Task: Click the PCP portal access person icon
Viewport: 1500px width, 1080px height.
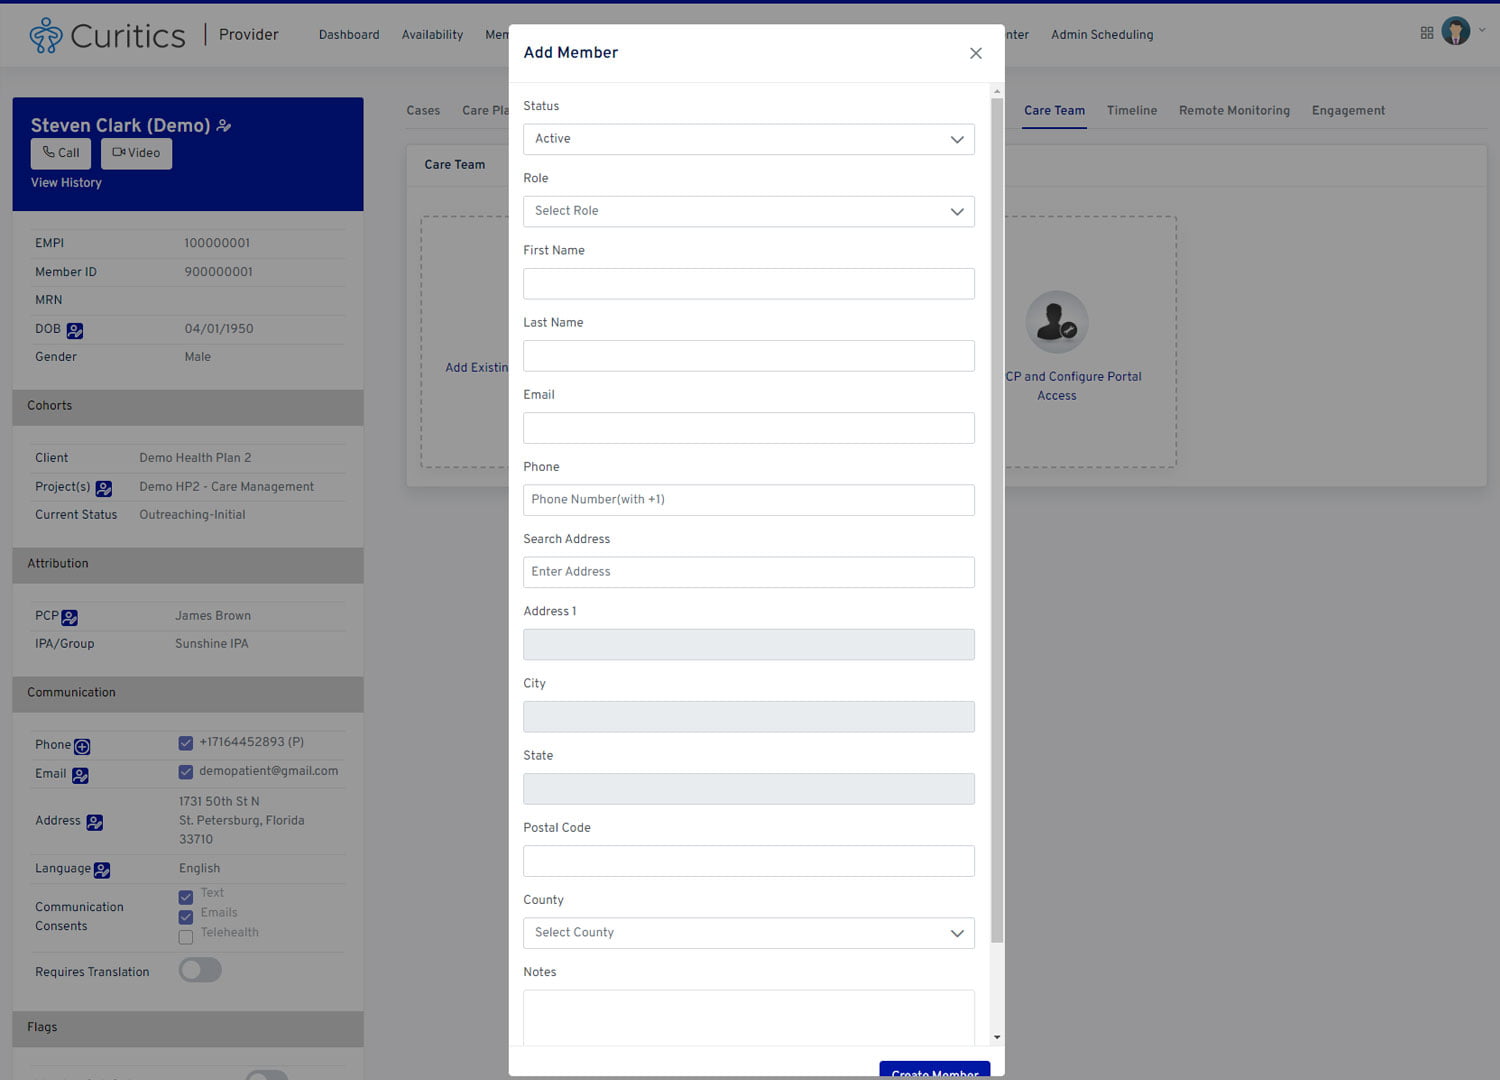Action: [1056, 322]
